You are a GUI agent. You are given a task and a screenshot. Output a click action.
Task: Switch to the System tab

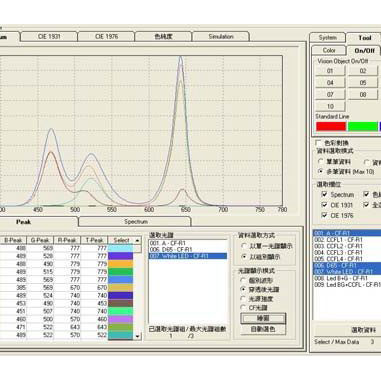(x=327, y=38)
